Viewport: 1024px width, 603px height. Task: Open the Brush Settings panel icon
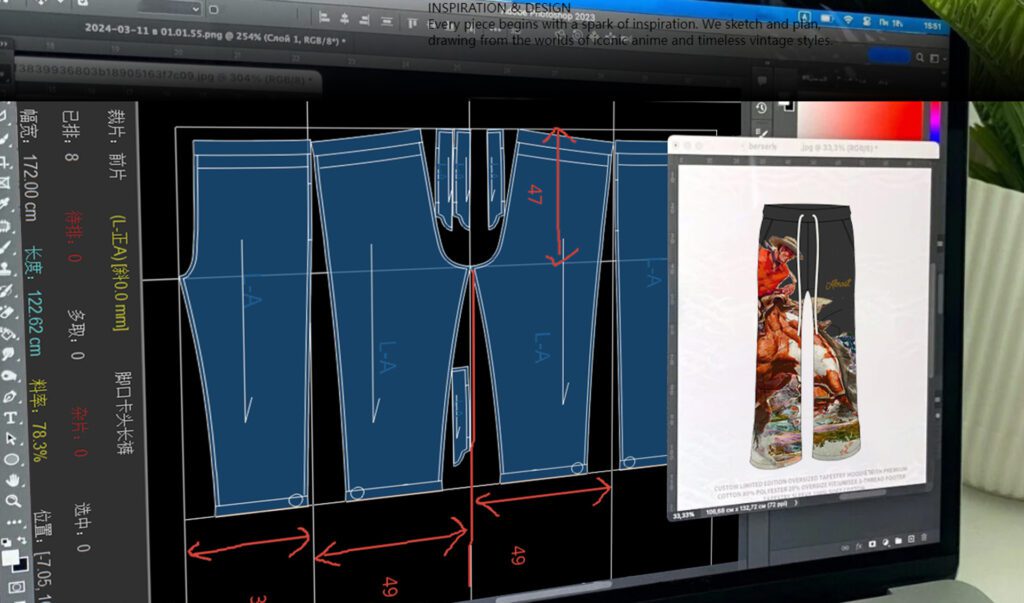(760, 133)
